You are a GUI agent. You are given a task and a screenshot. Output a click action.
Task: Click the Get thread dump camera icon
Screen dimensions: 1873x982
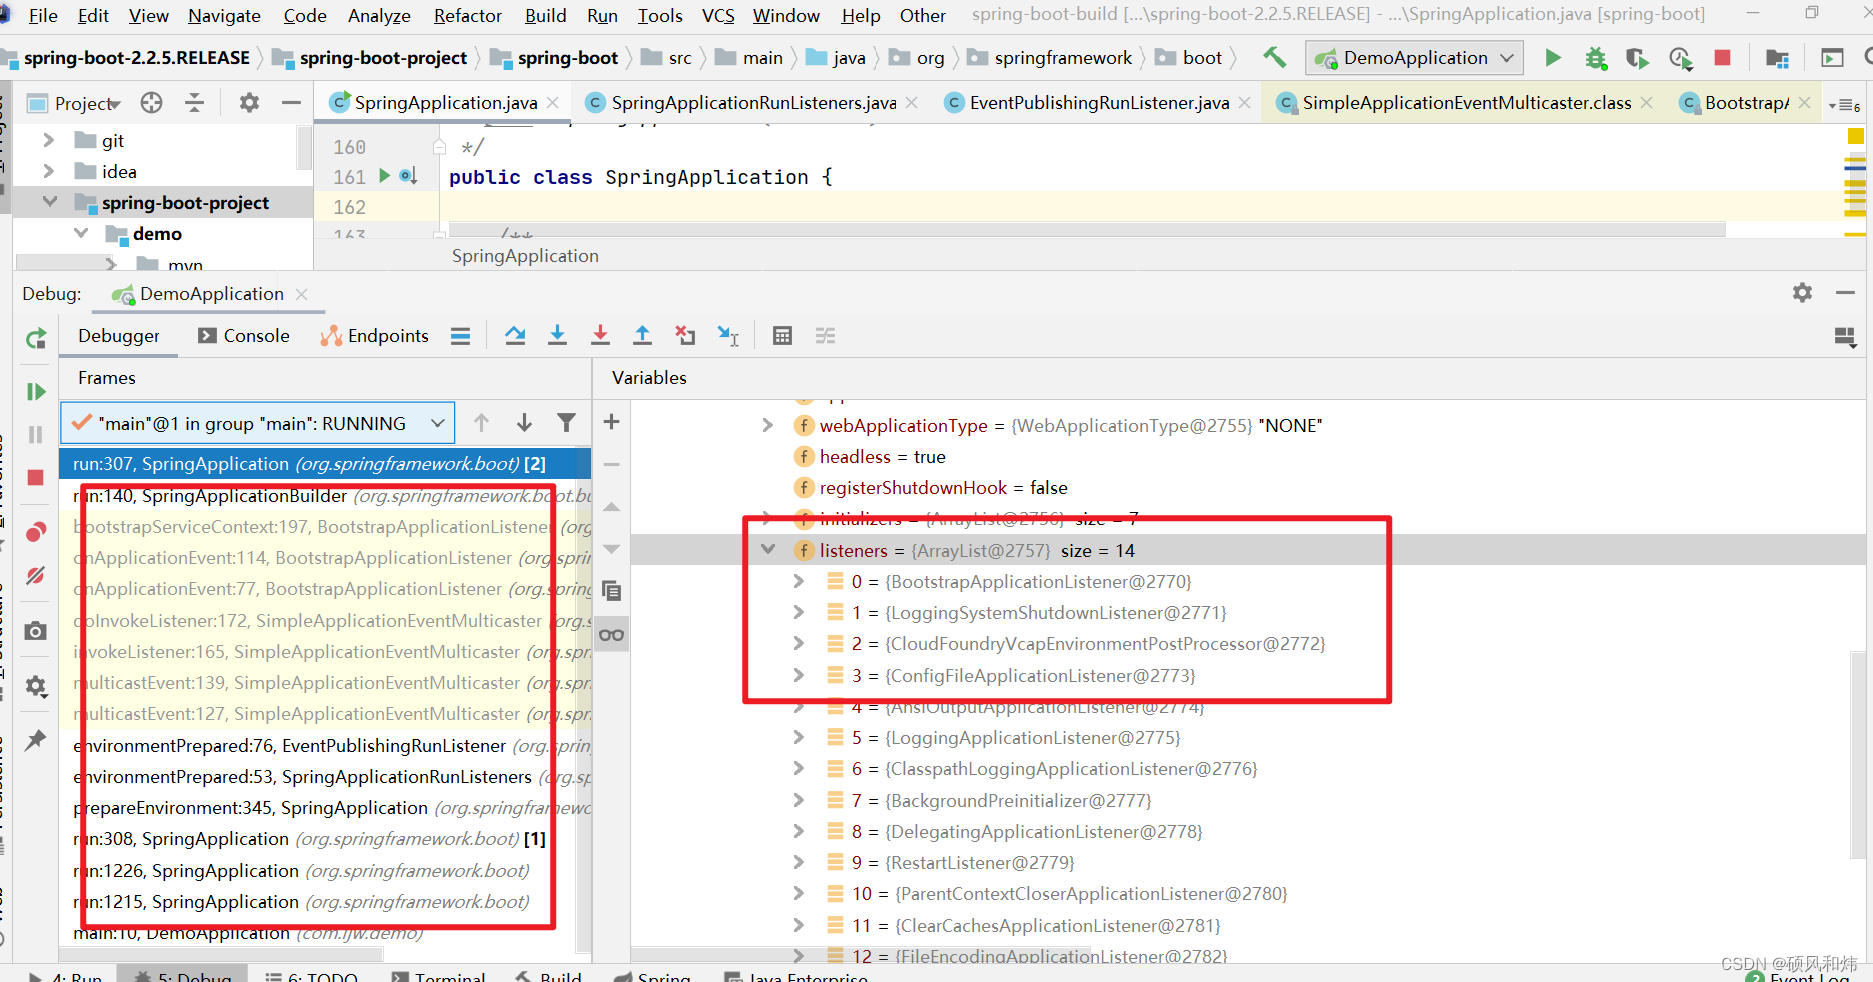point(36,630)
